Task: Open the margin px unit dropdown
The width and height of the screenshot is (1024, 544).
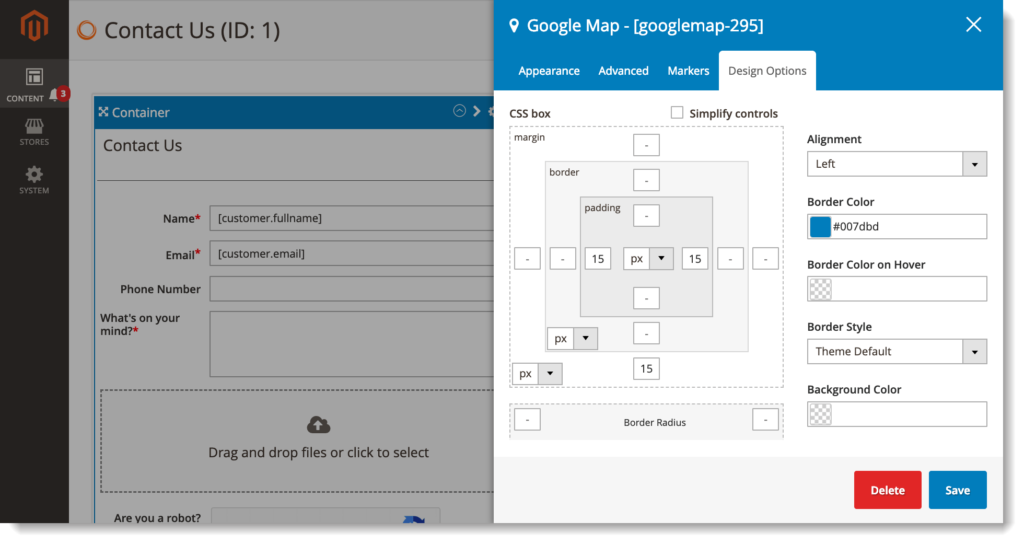Action: 537,374
